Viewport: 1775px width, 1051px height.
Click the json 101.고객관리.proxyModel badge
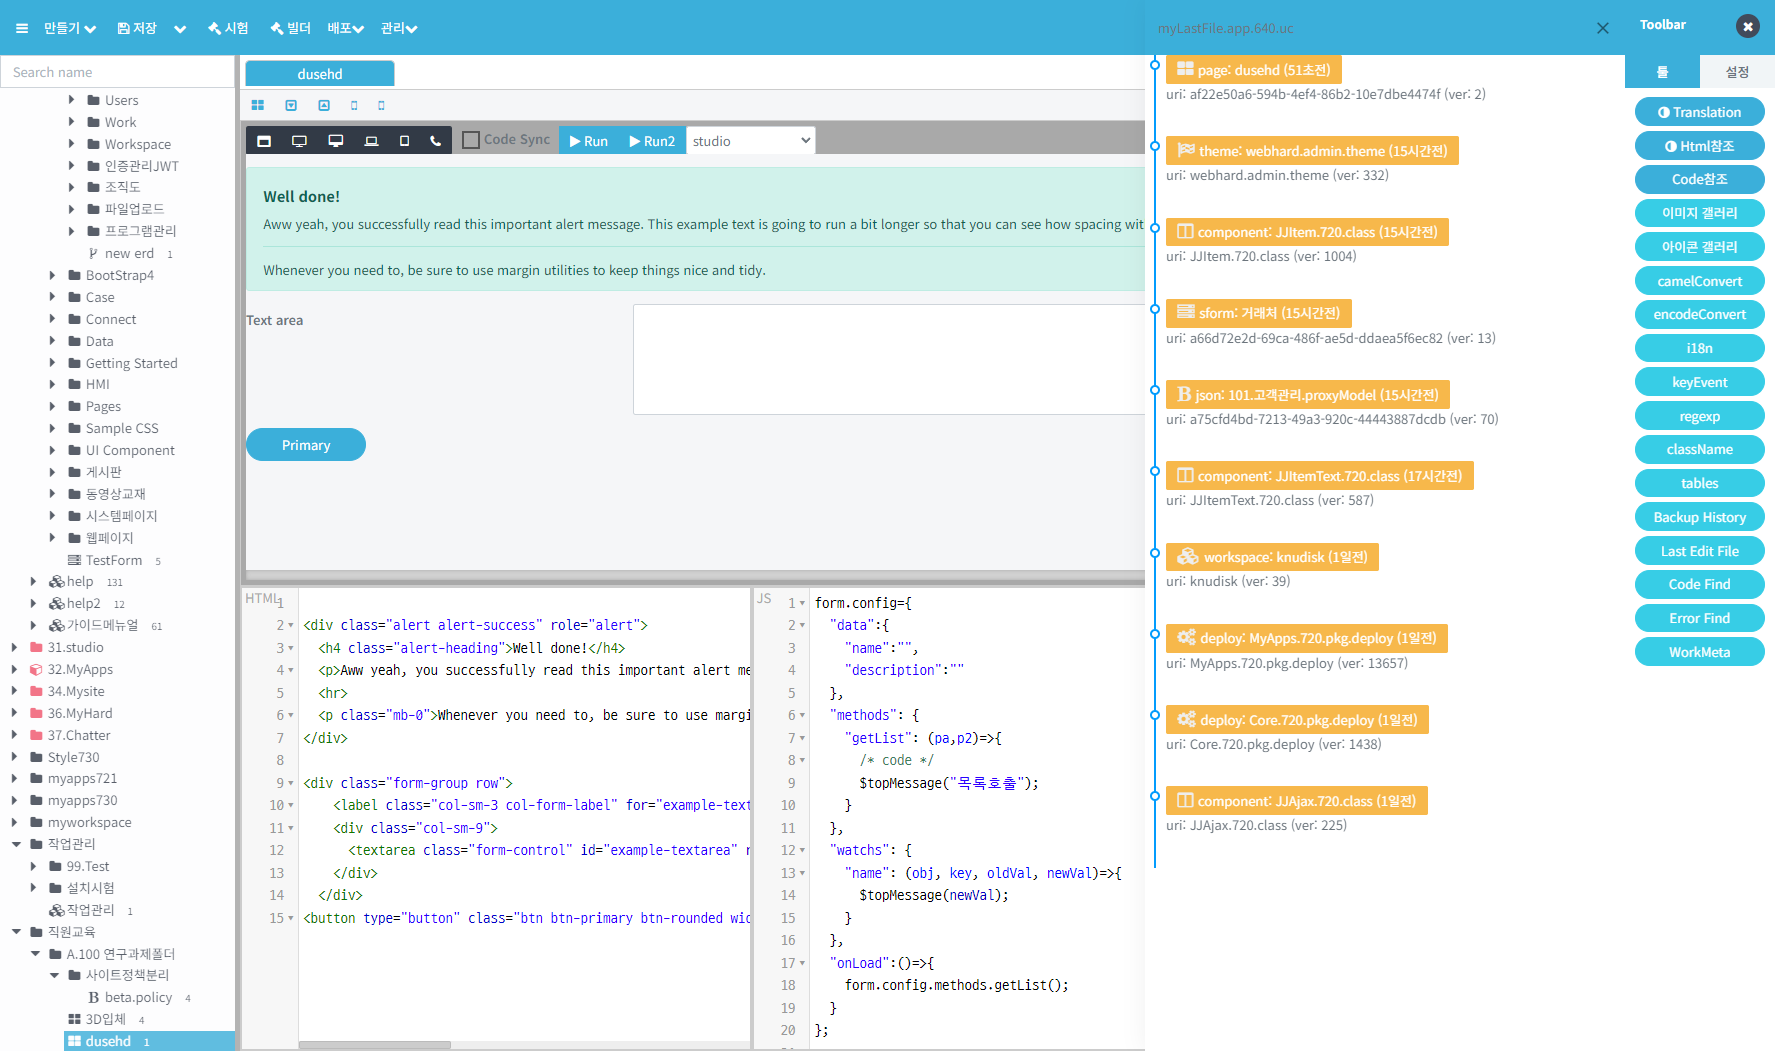1308,395
